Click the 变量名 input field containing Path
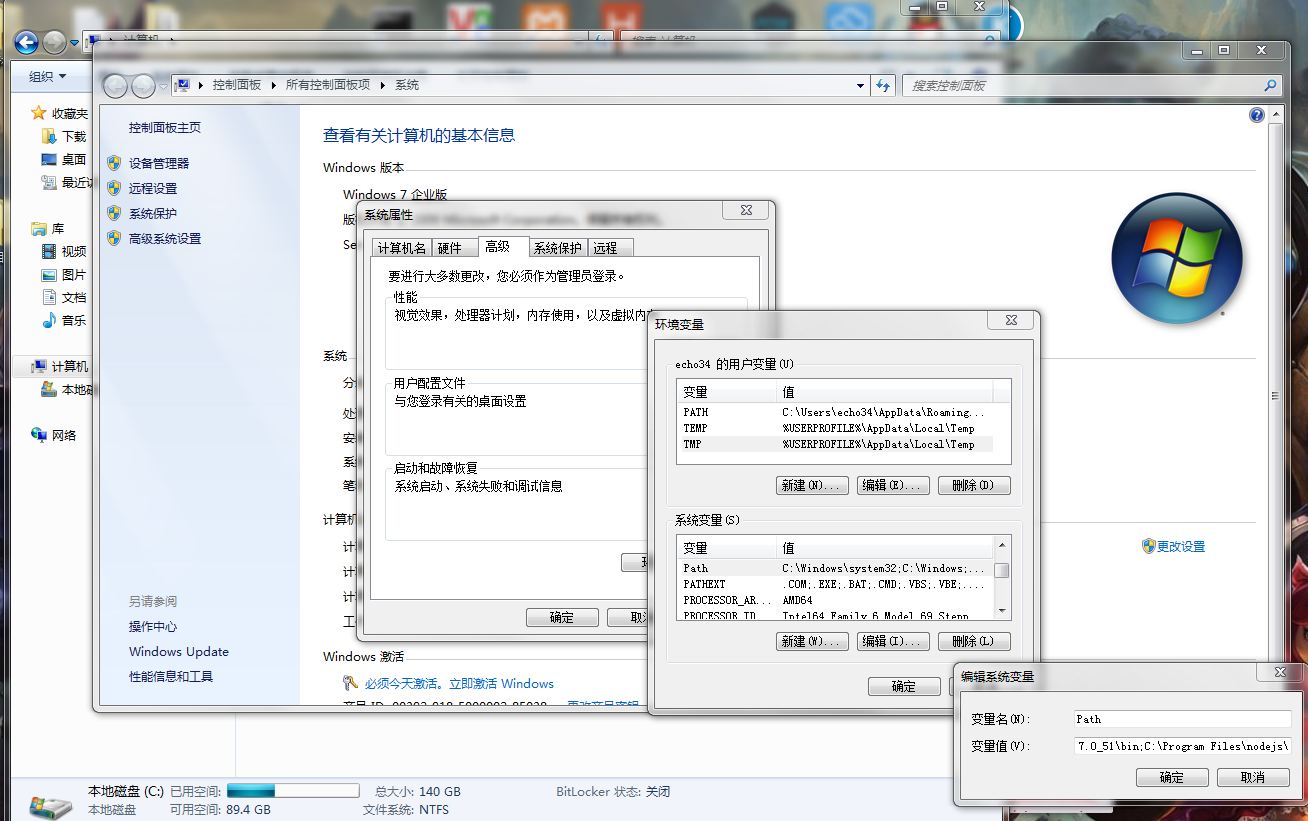 tap(1183, 719)
